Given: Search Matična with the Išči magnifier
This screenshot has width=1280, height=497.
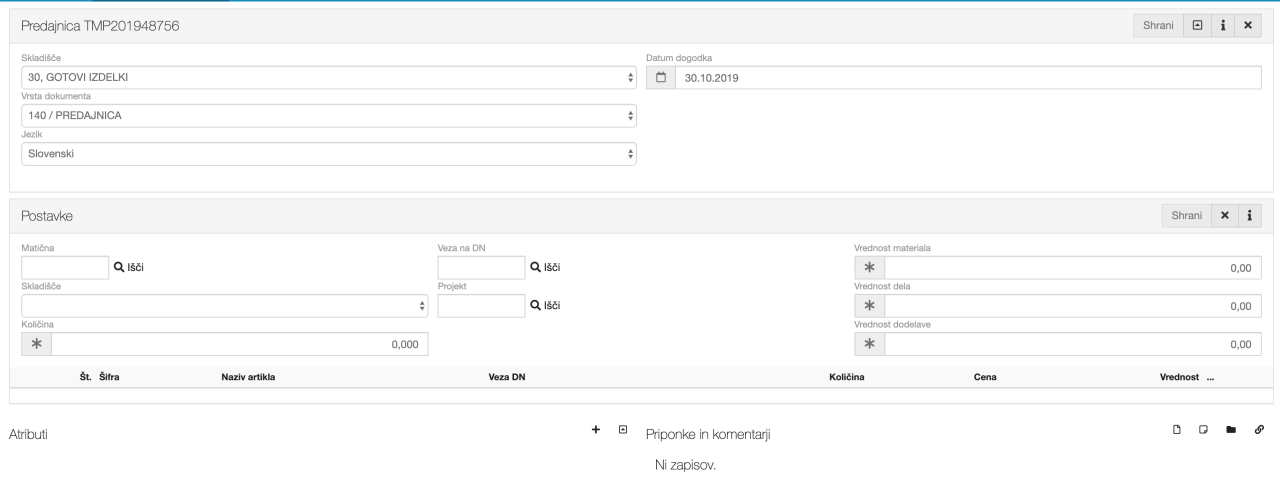Looking at the screenshot, I should [x=132, y=268].
